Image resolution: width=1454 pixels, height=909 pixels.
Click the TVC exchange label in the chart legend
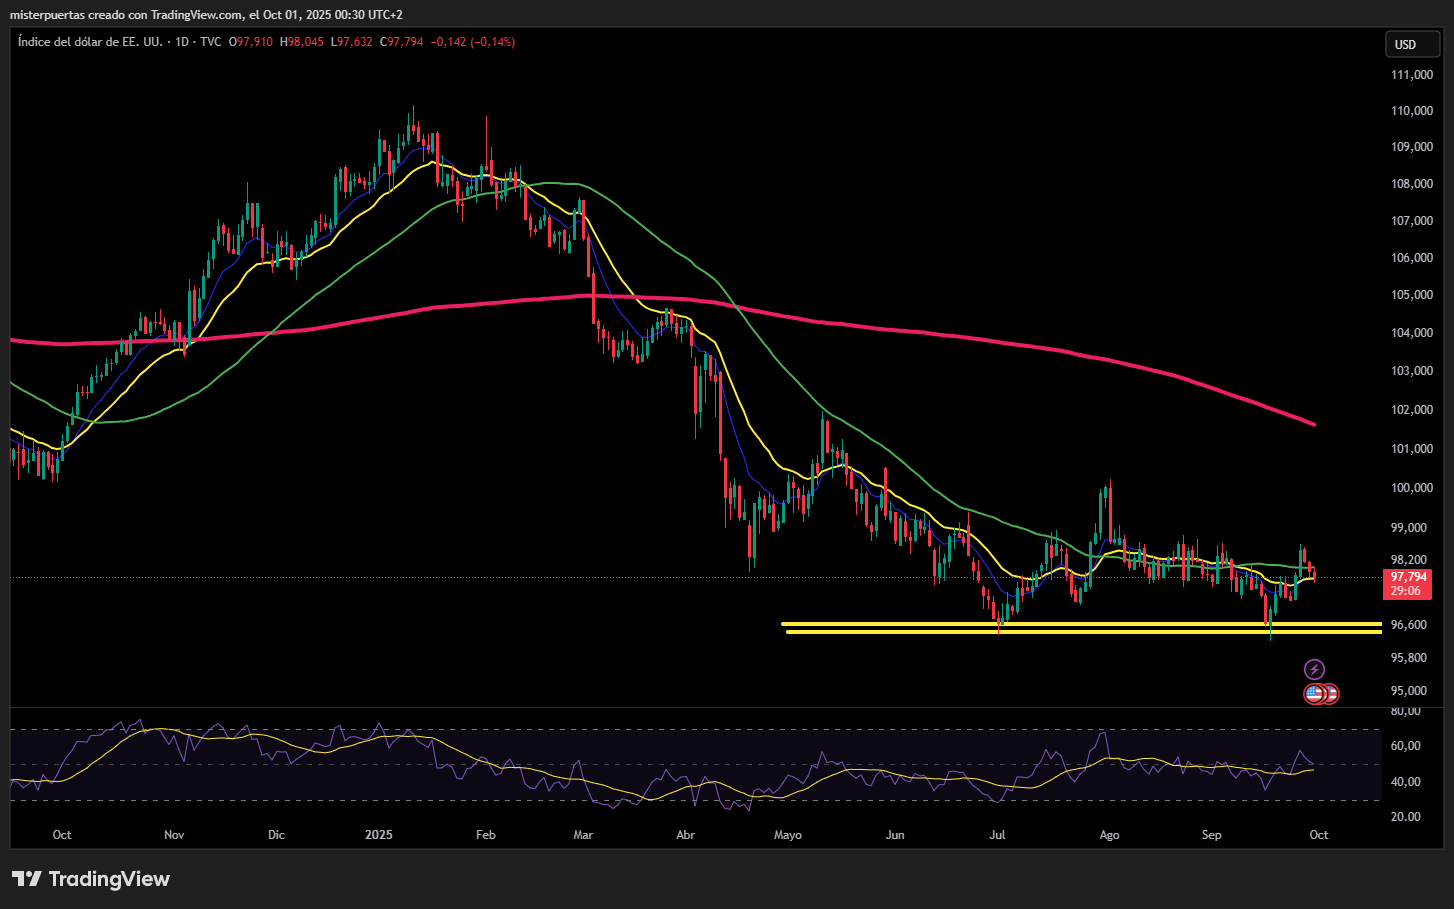(210, 42)
